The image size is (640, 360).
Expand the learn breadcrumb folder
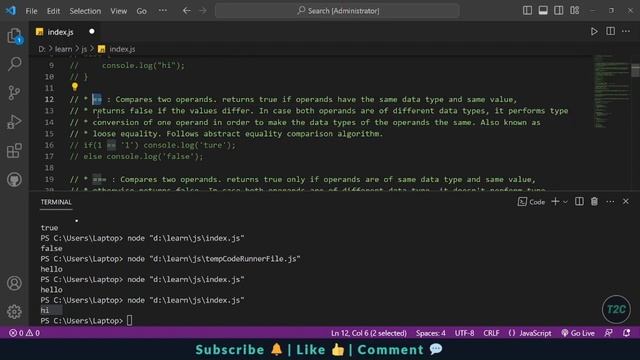click(63, 49)
